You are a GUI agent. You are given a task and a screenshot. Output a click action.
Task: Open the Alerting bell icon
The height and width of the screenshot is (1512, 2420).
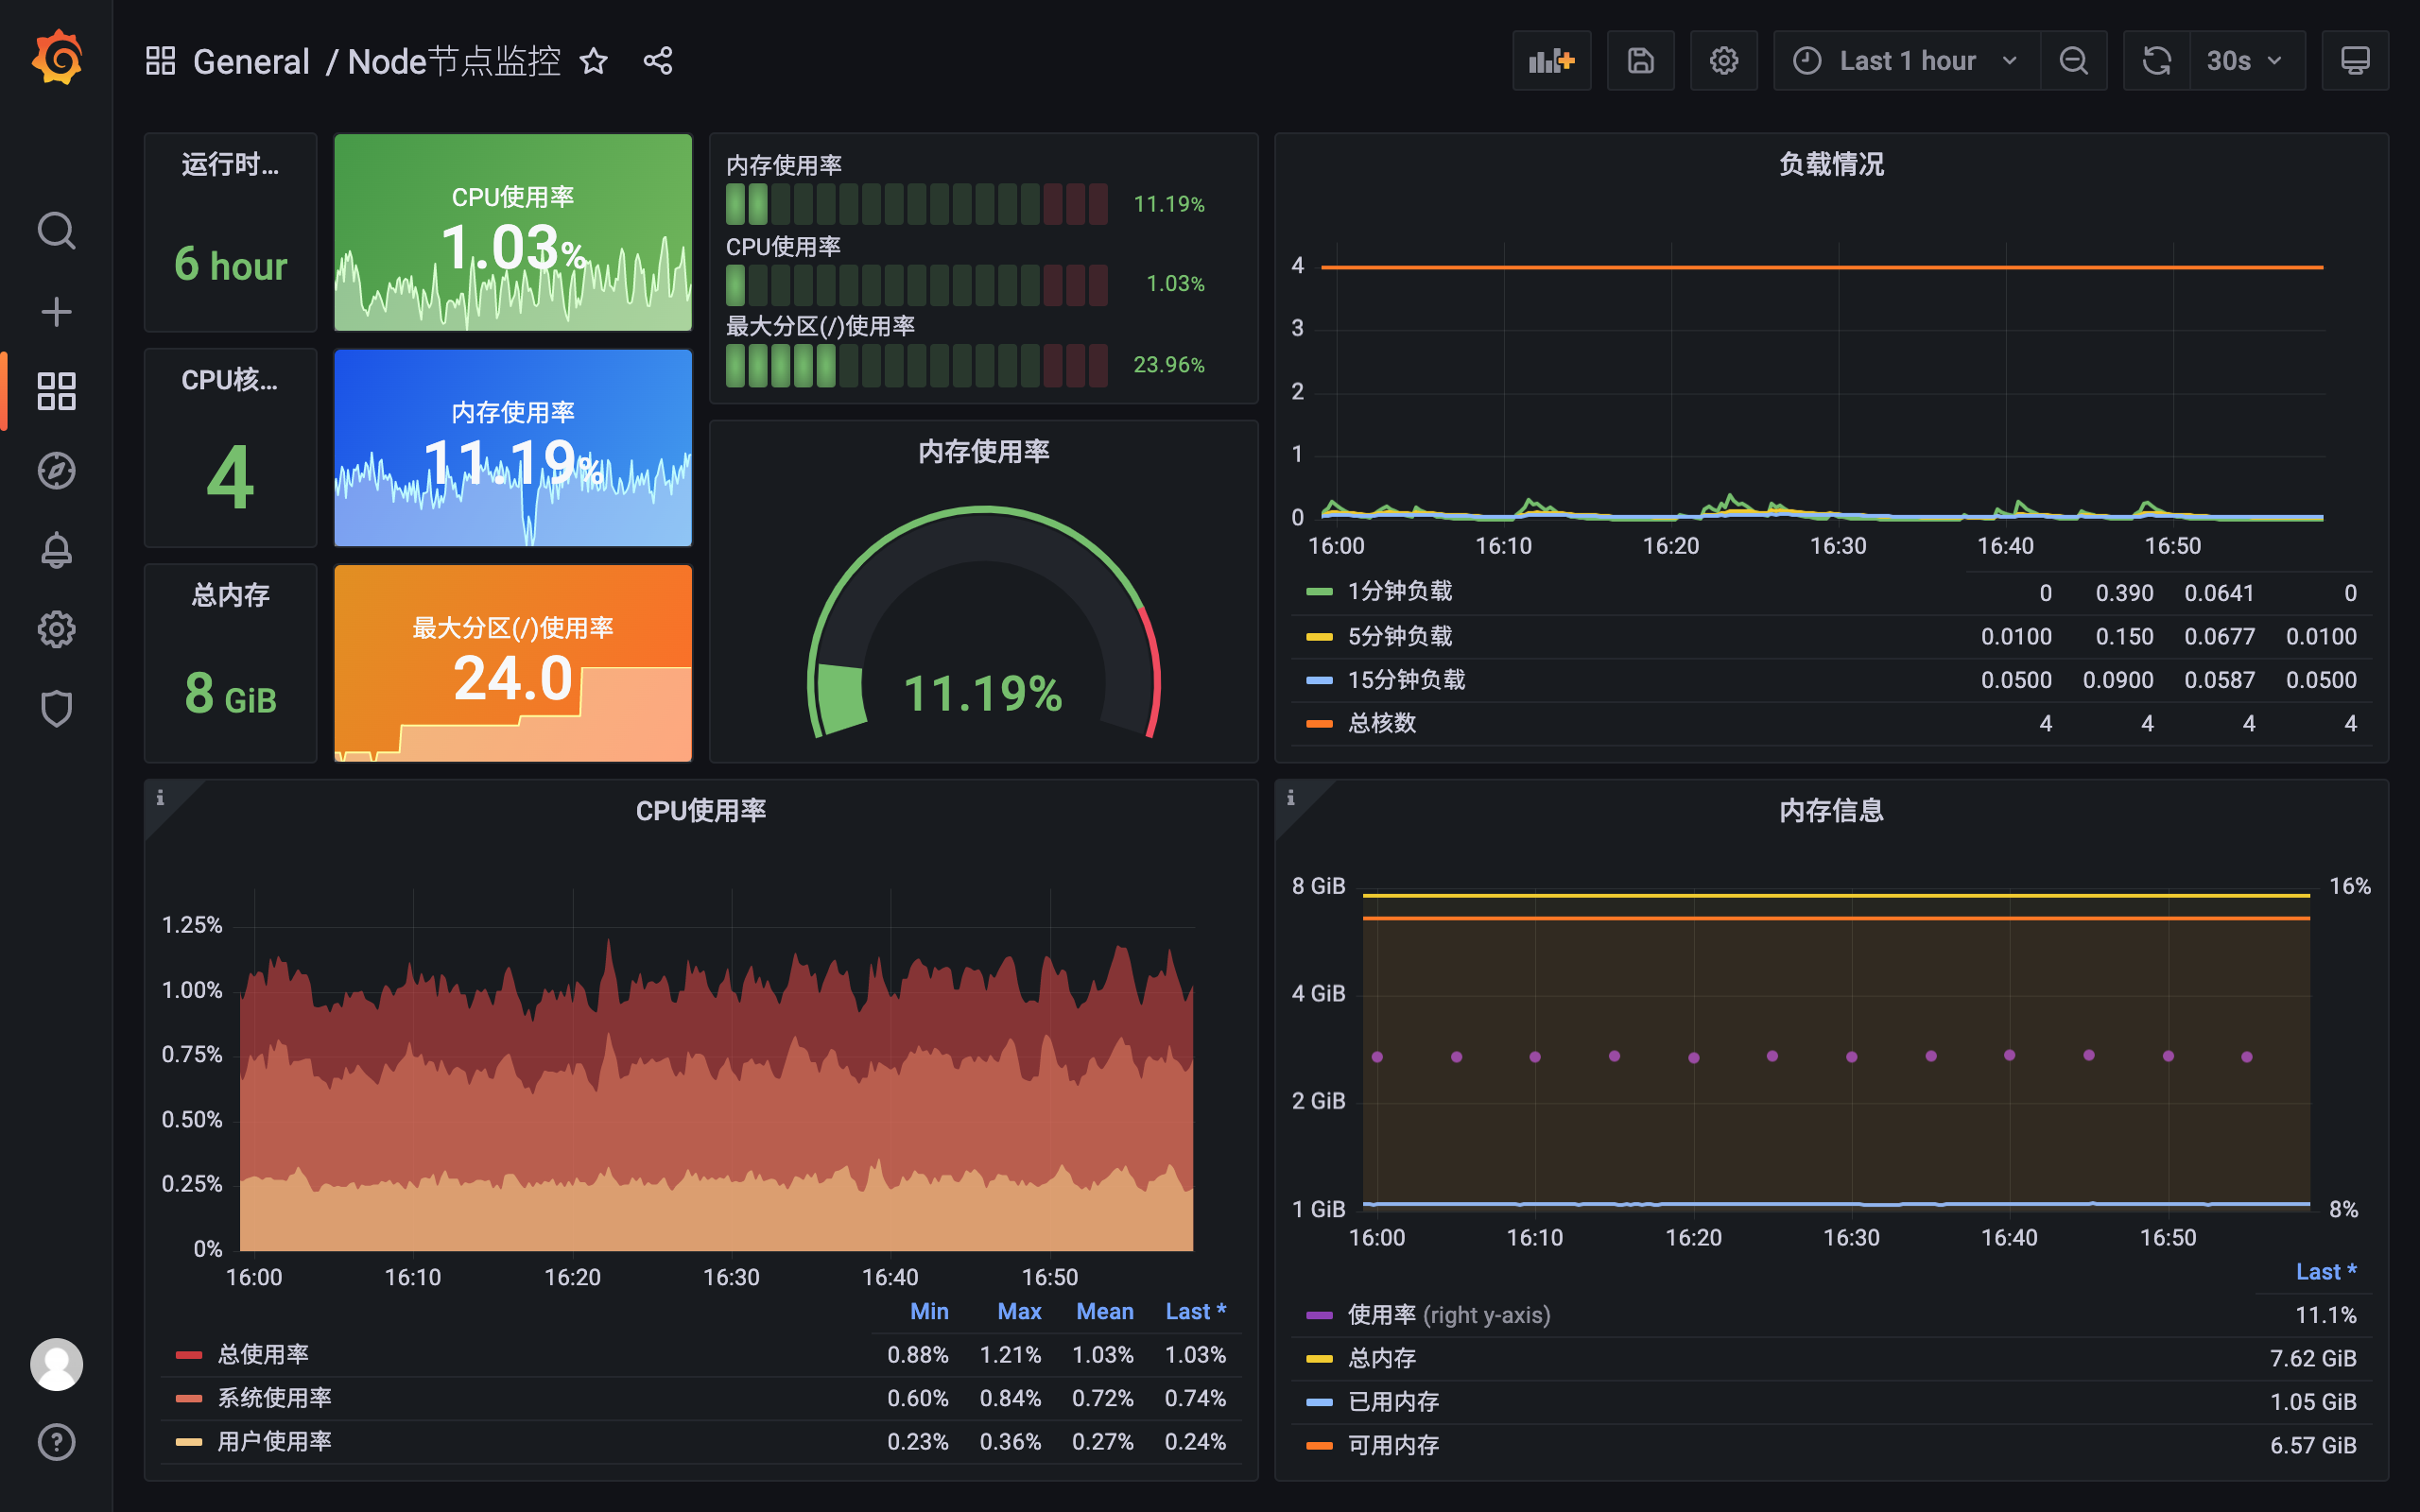(57, 550)
